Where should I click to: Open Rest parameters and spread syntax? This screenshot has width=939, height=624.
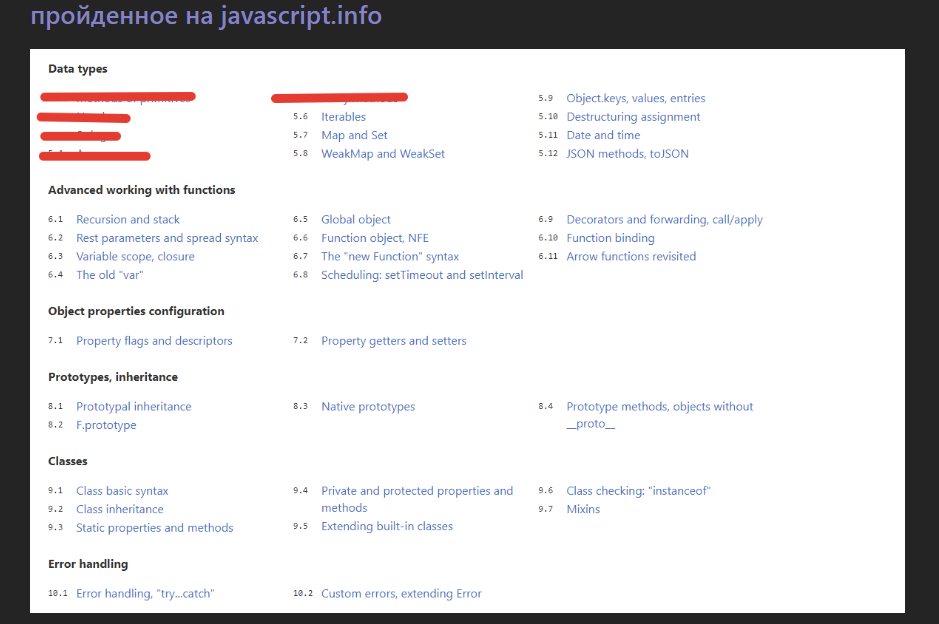(167, 238)
